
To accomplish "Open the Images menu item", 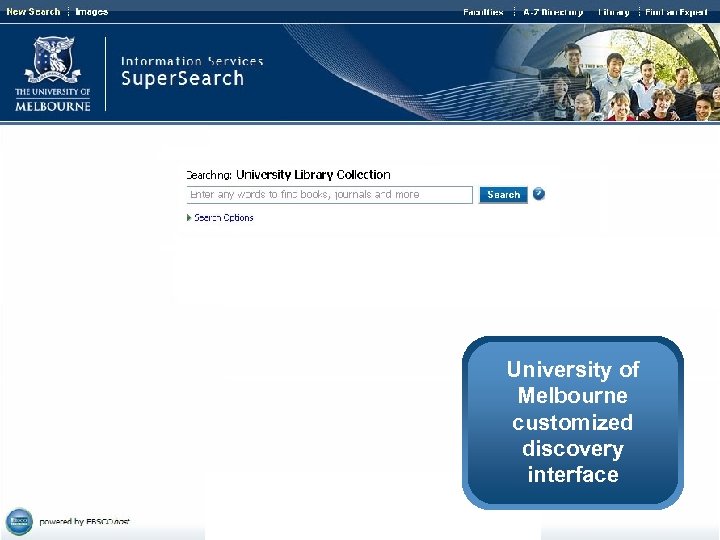I will [91, 11].
